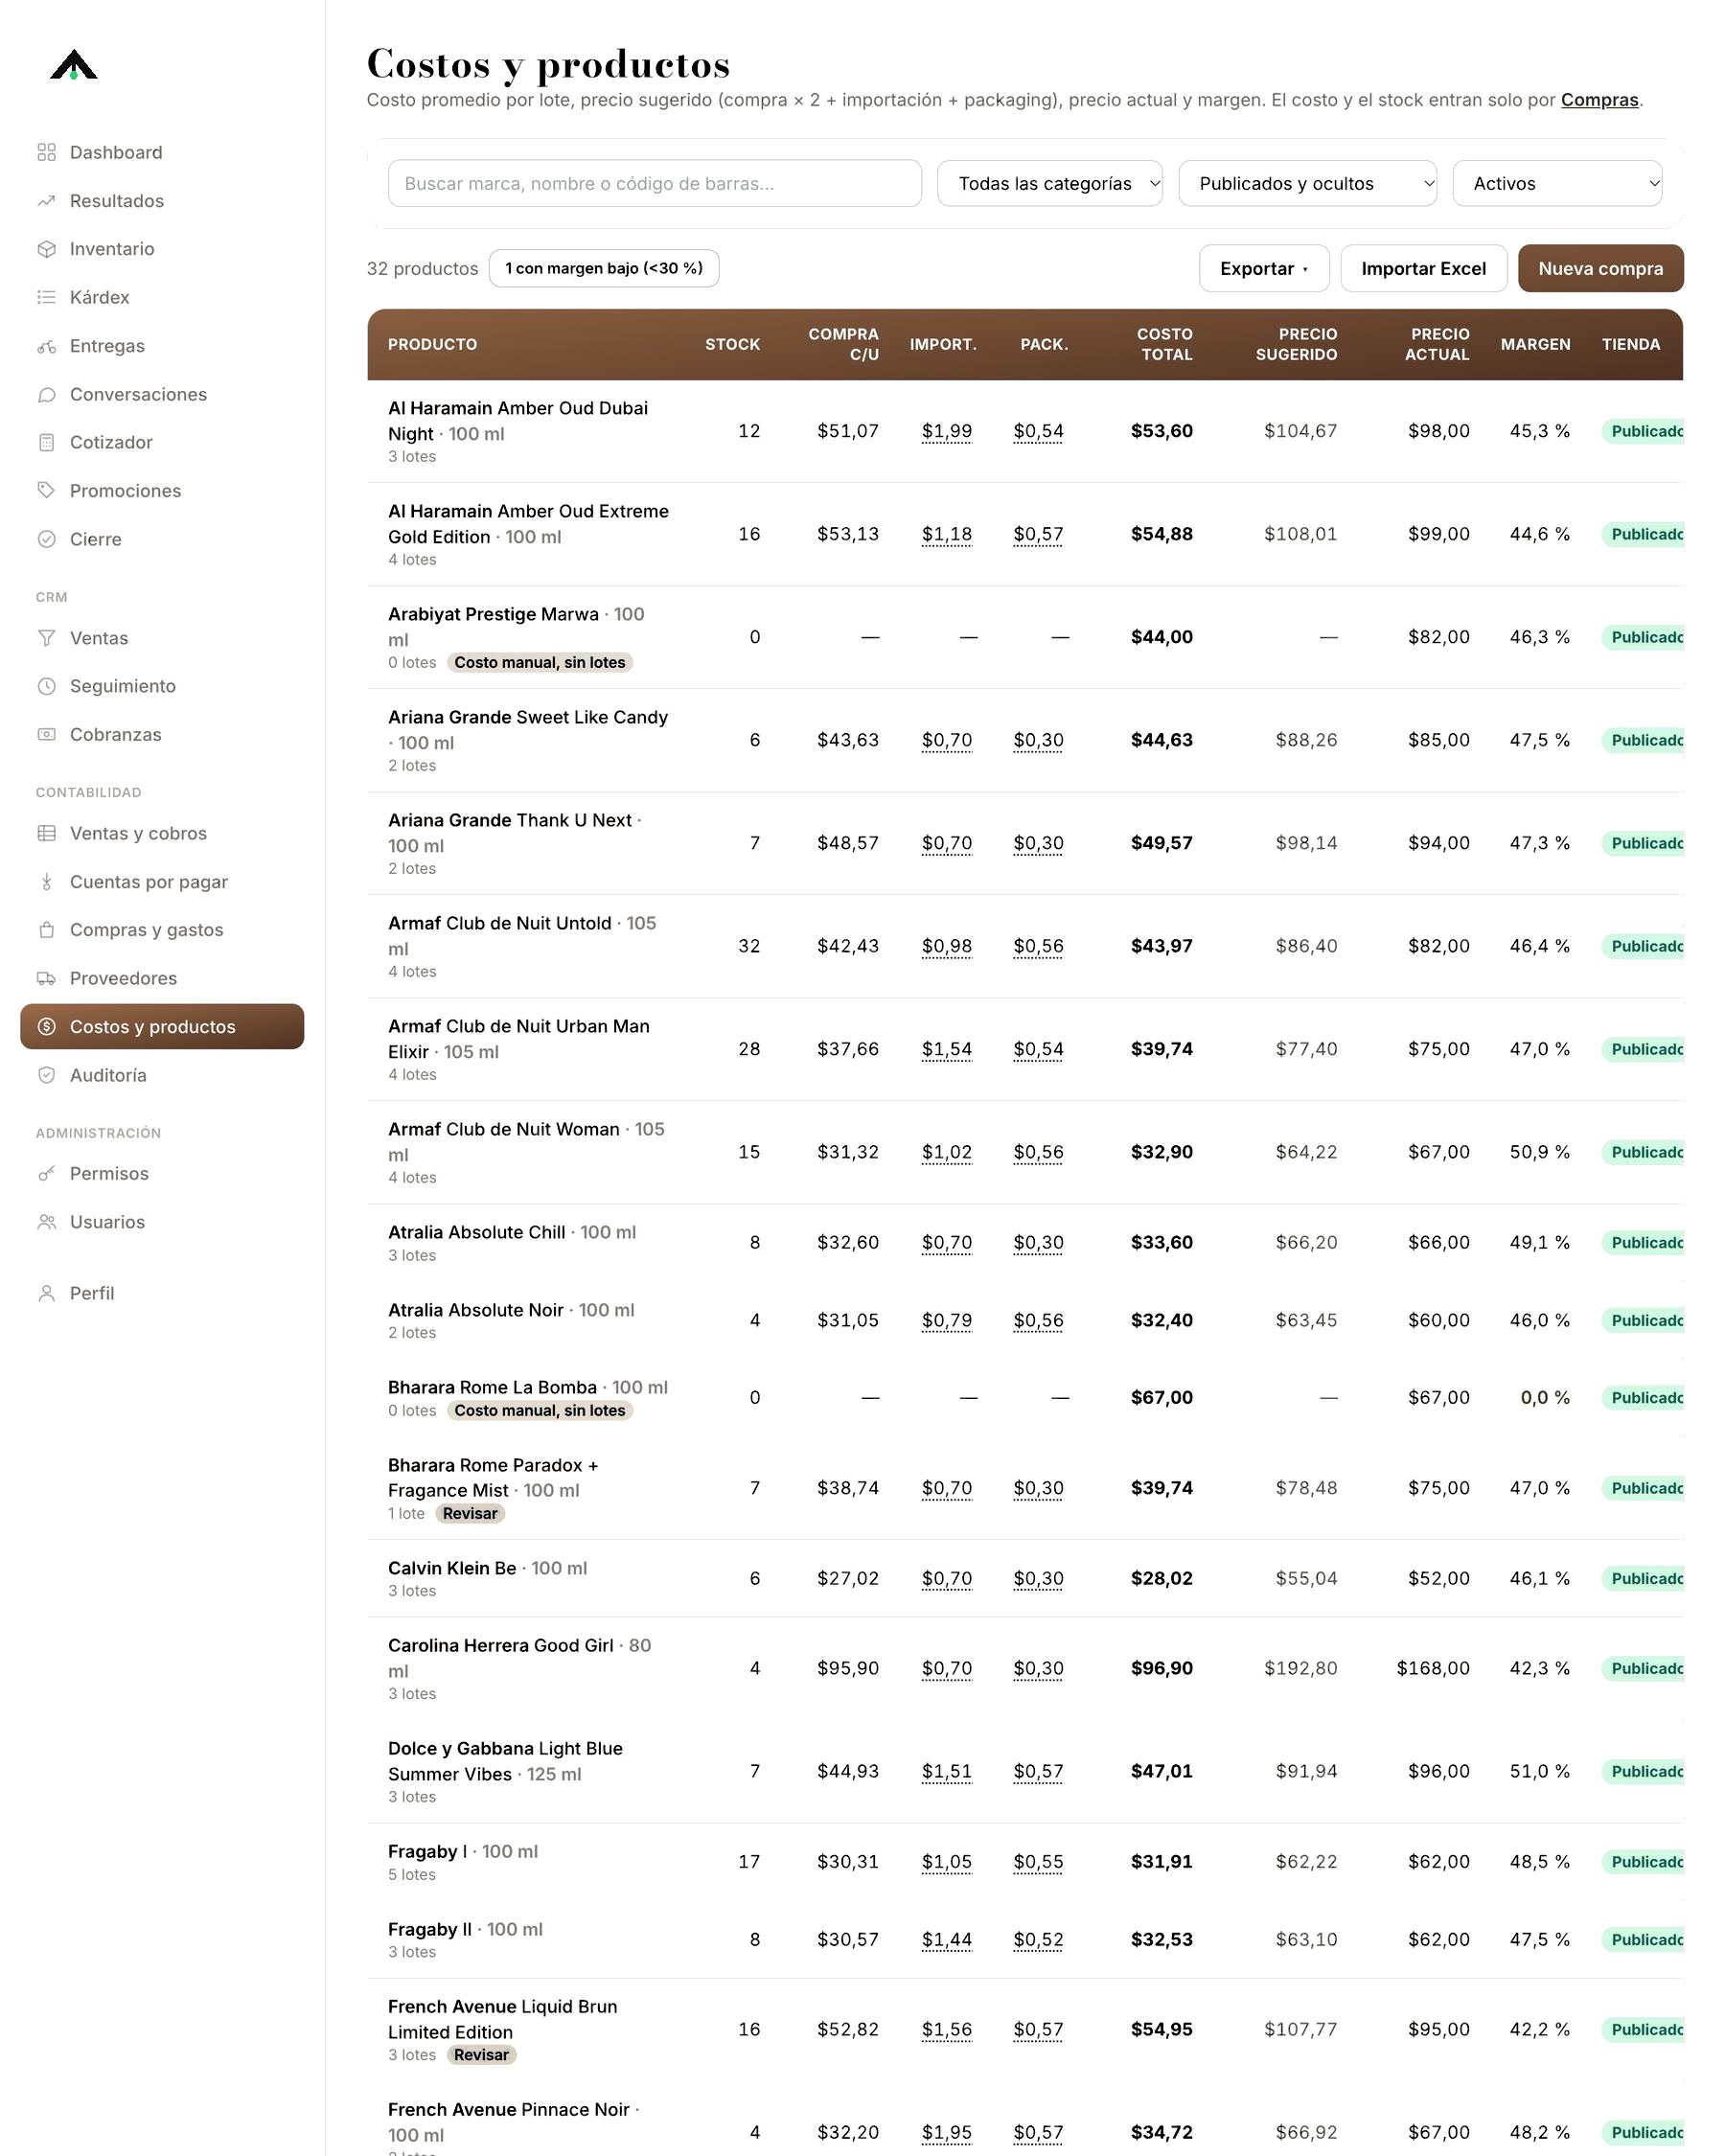Open the Todas las categorías dropdown
The height and width of the screenshot is (2156, 1725).
1049,183
